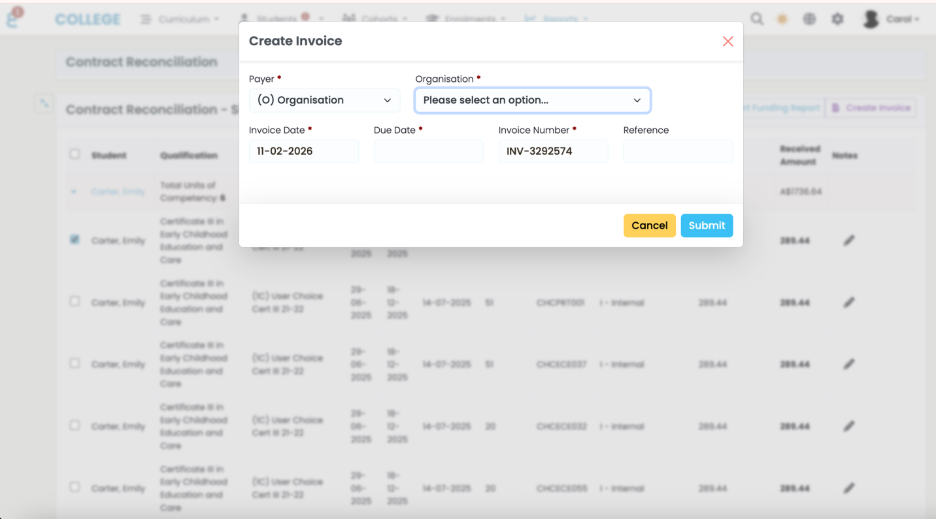Click the search magnifier icon in header
Image resolution: width=936 pixels, height=519 pixels.
pyautogui.click(x=757, y=19)
